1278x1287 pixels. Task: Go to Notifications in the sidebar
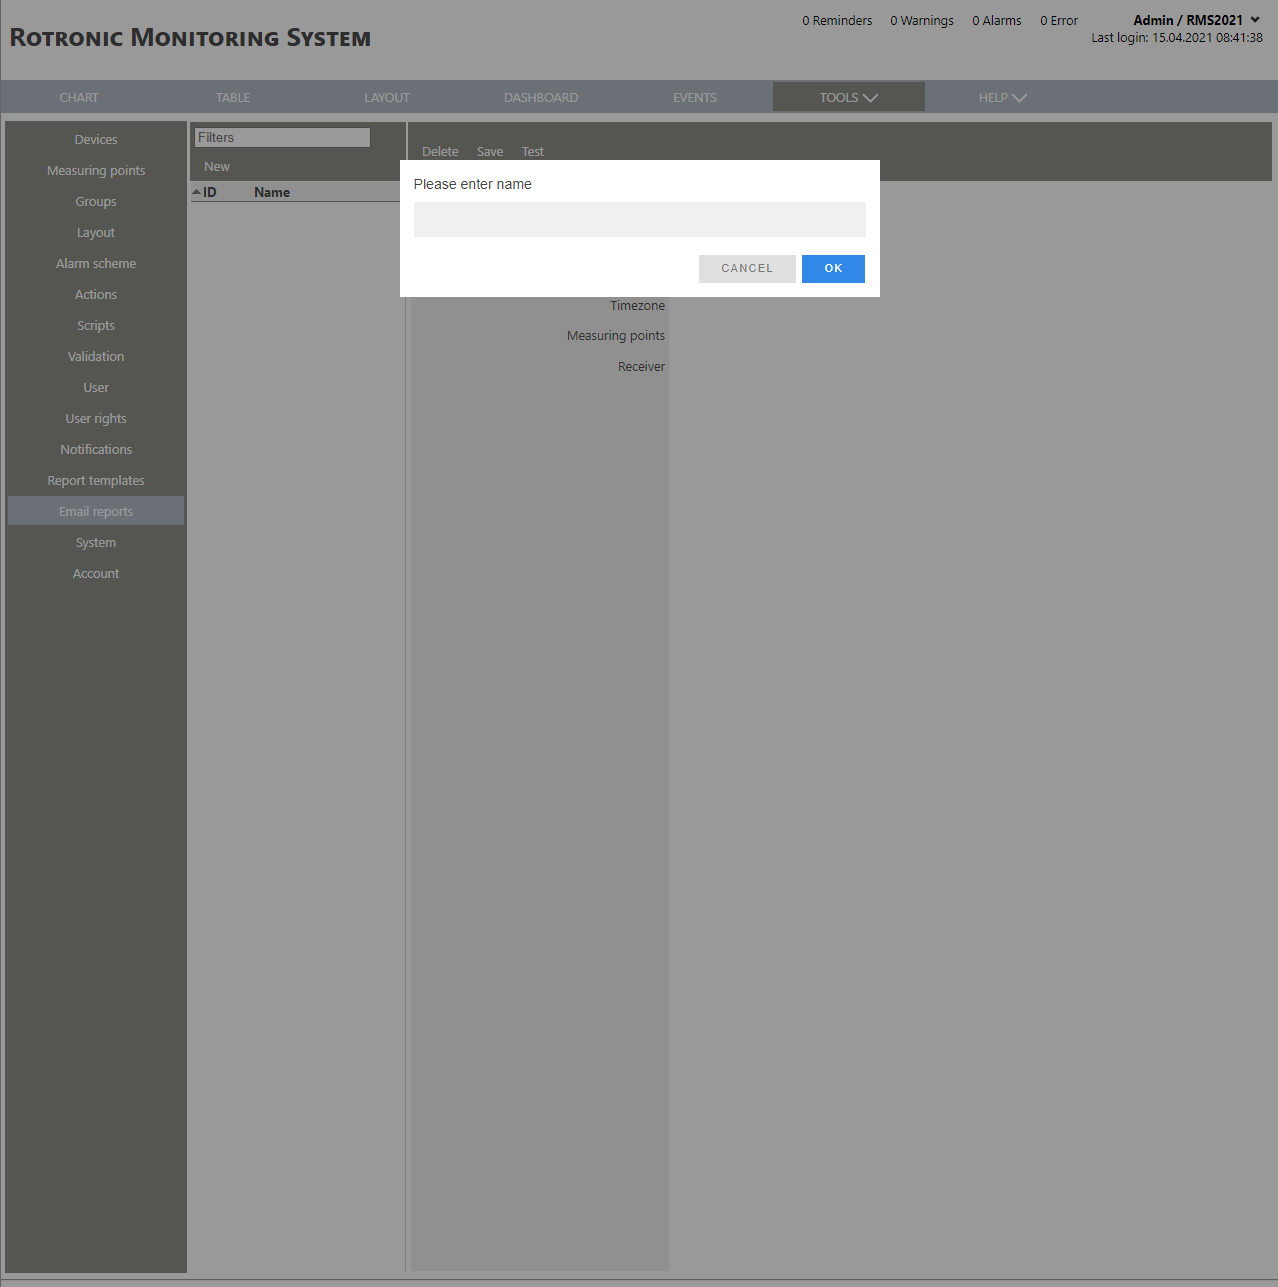coord(96,449)
